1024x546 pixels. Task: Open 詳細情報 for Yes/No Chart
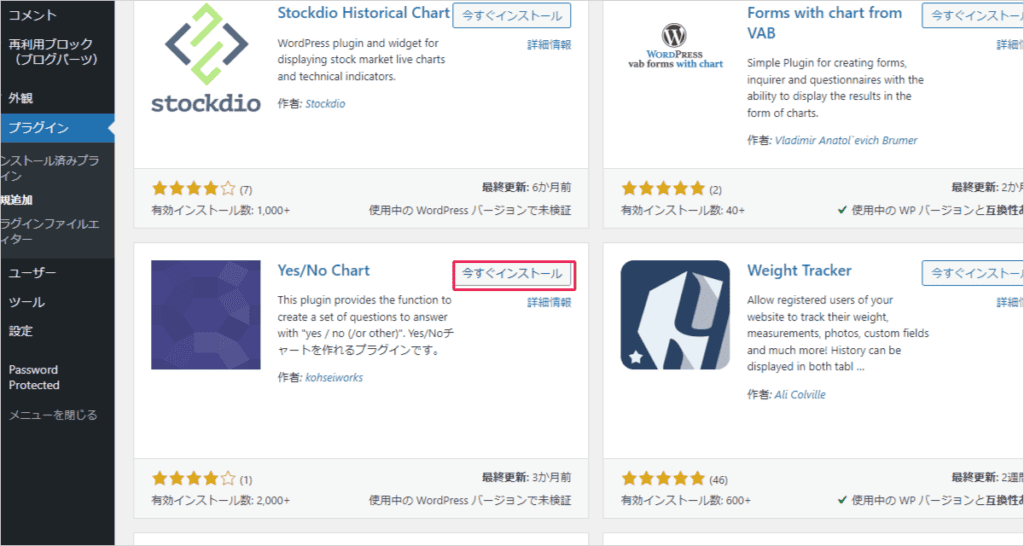pos(549,302)
